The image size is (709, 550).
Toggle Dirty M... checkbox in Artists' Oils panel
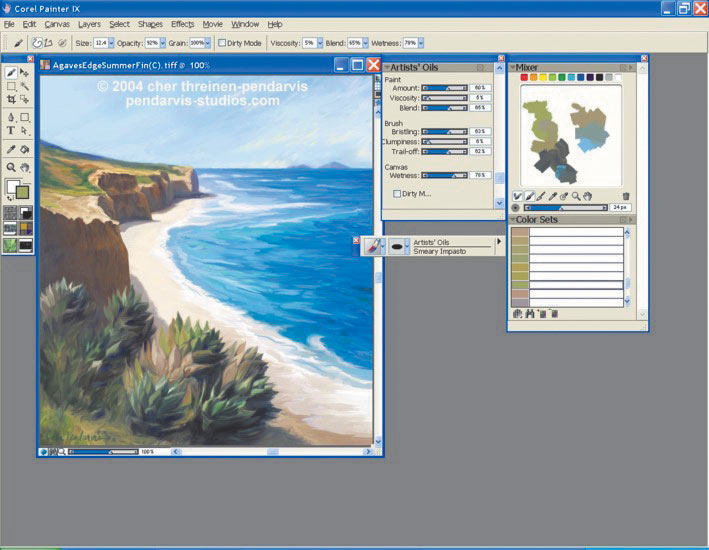[x=397, y=194]
